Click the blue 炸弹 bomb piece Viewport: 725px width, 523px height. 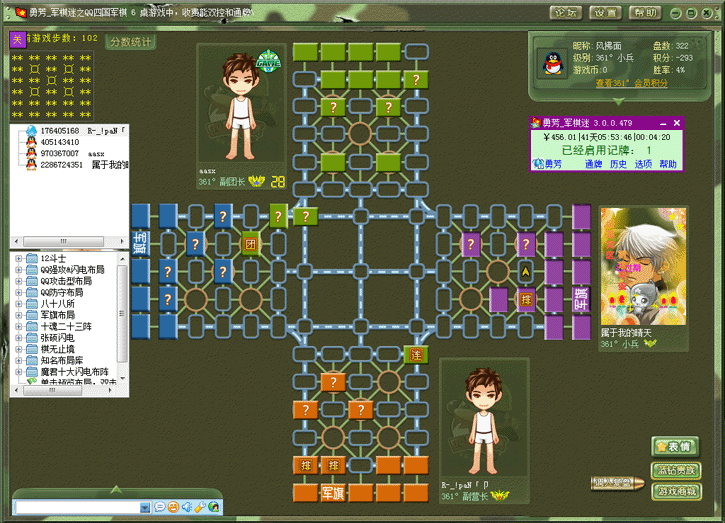tap(140, 243)
